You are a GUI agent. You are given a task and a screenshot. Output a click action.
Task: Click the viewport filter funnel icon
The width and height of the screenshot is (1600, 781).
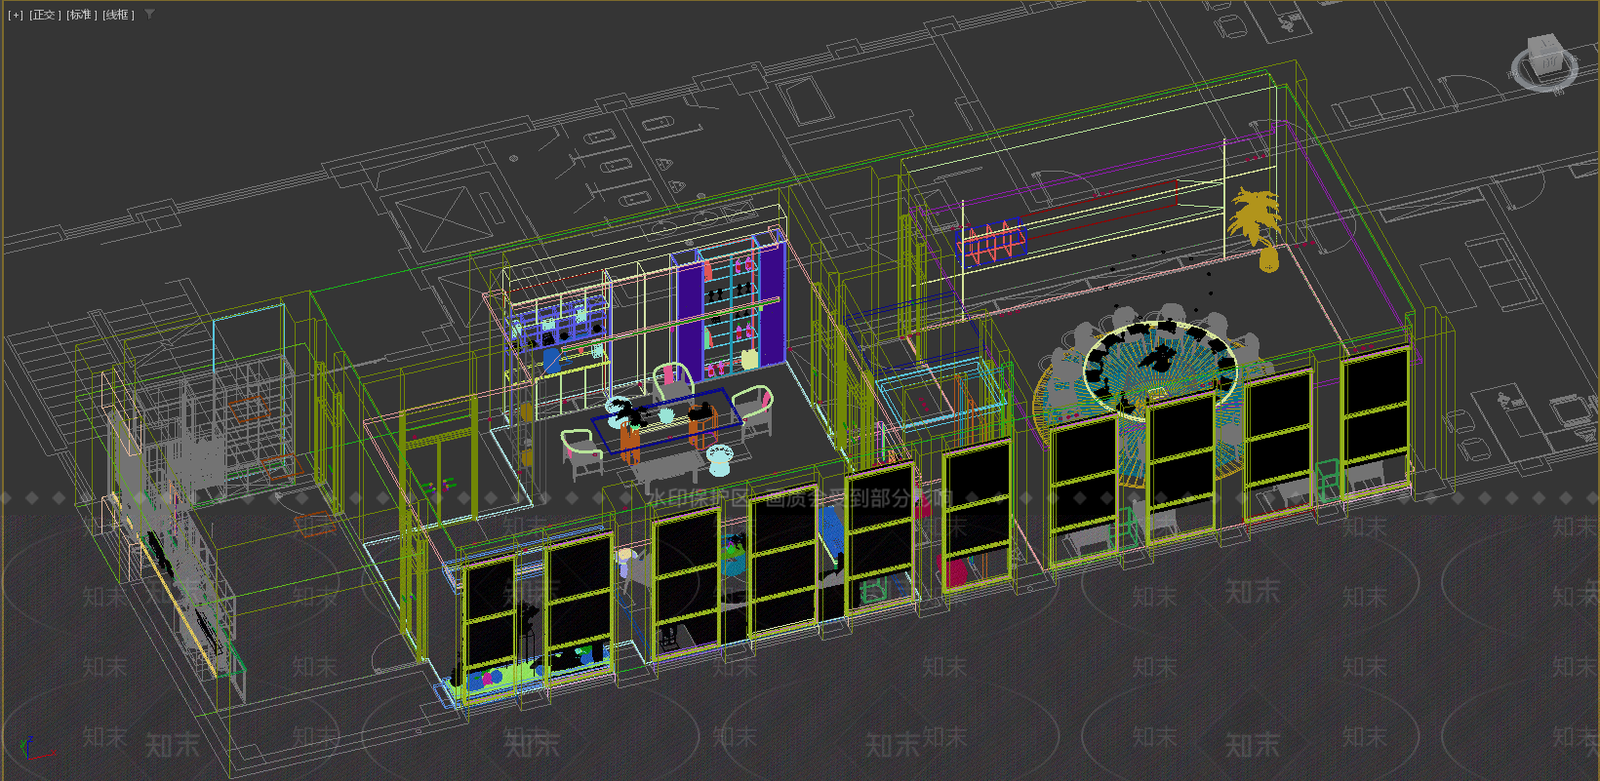pos(150,15)
